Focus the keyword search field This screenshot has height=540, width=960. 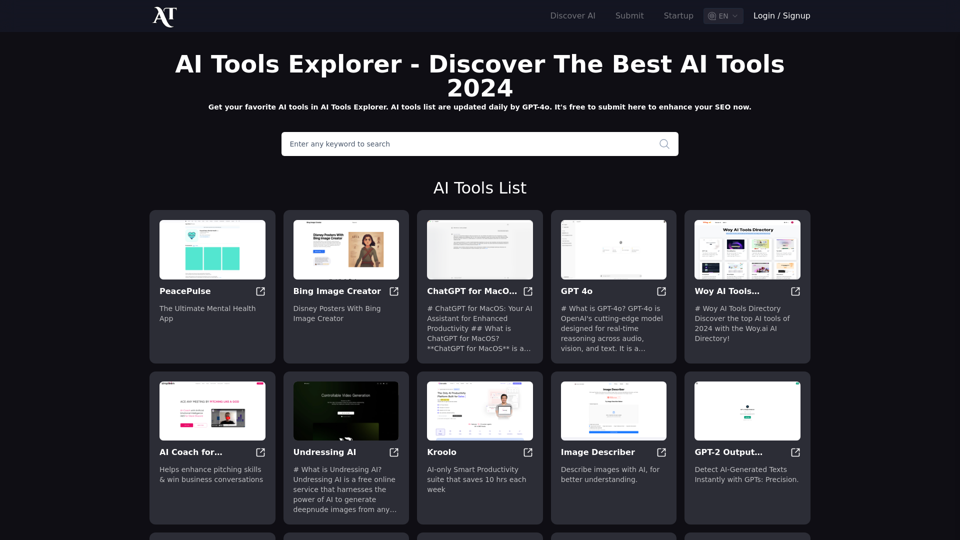tap(479, 144)
